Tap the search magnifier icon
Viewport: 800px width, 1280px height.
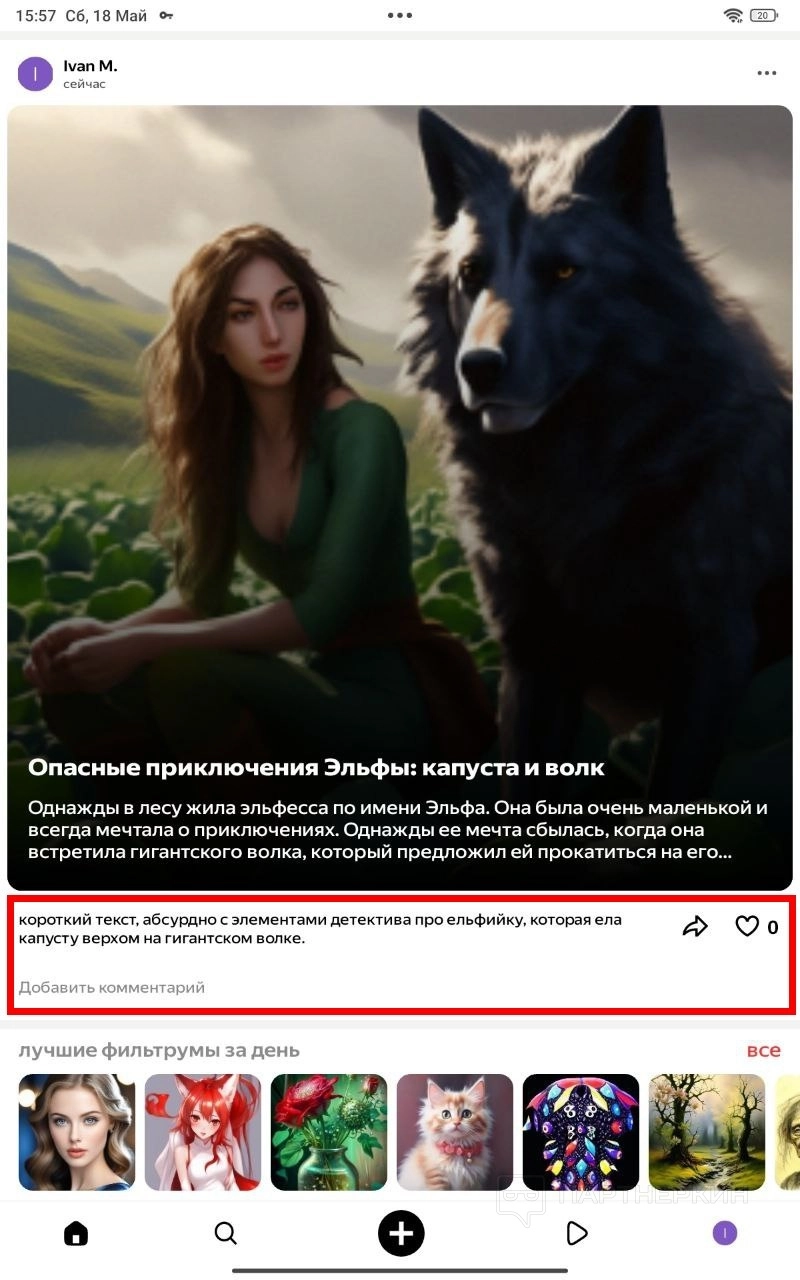[x=226, y=1233]
